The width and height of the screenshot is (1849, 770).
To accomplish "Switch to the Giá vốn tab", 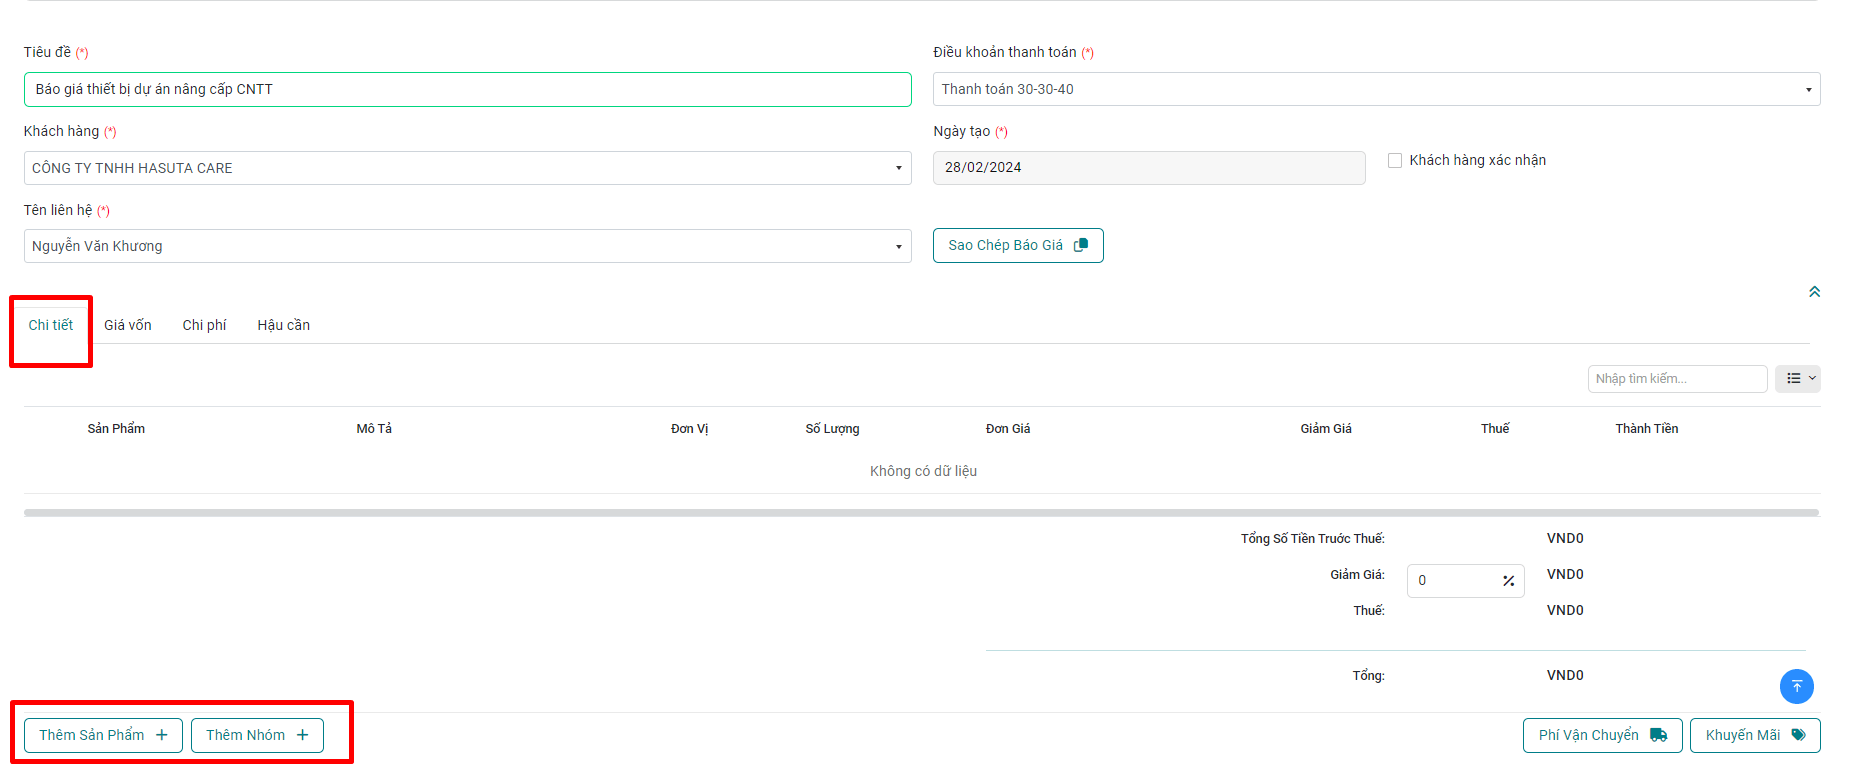I will (128, 325).
